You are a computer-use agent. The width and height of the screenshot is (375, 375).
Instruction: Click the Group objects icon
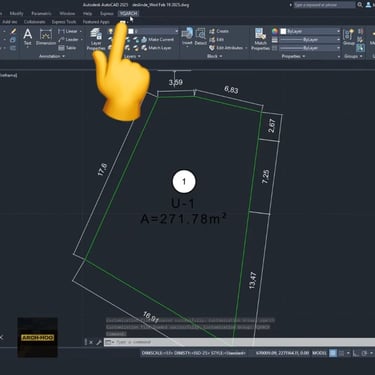coord(349,37)
